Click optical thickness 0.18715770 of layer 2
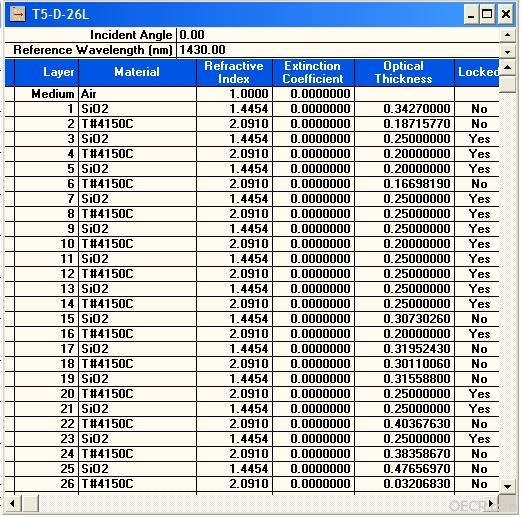Image resolution: width=522 pixels, height=517 pixels. click(404, 124)
